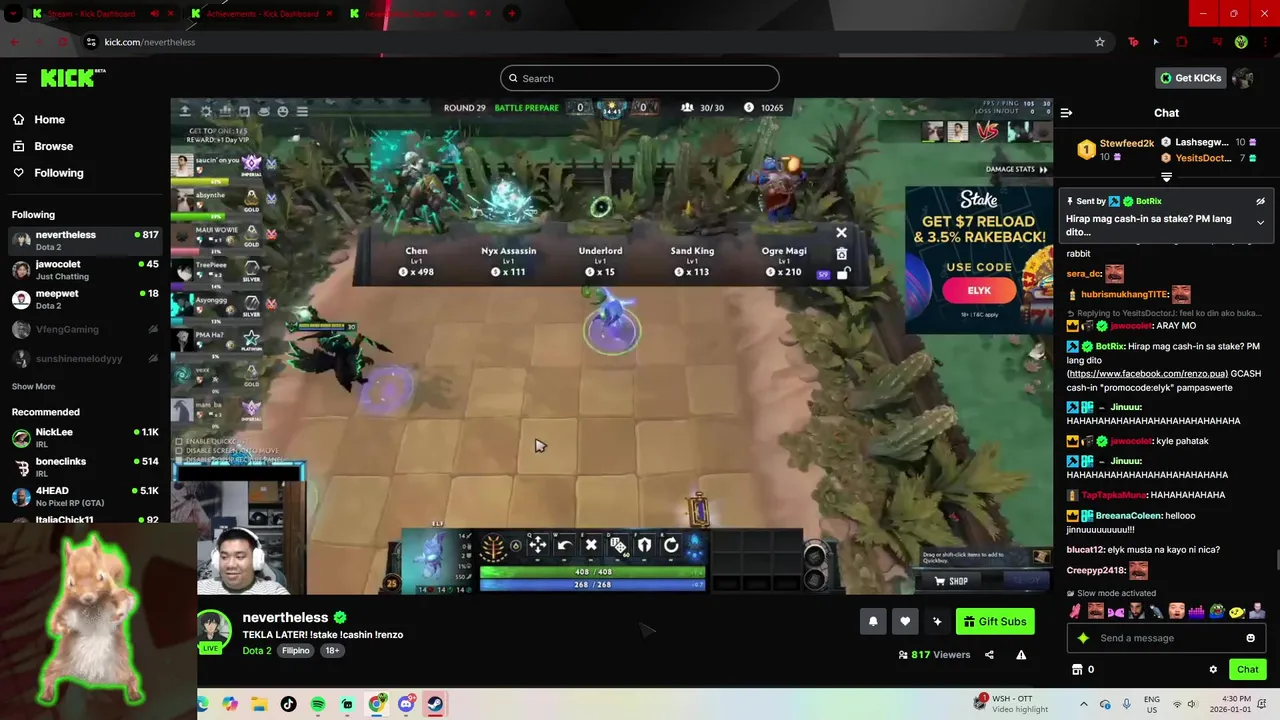Click the Stake ELYK promo button
Screen dimensions: 1280x720
[x=979, y=291]
